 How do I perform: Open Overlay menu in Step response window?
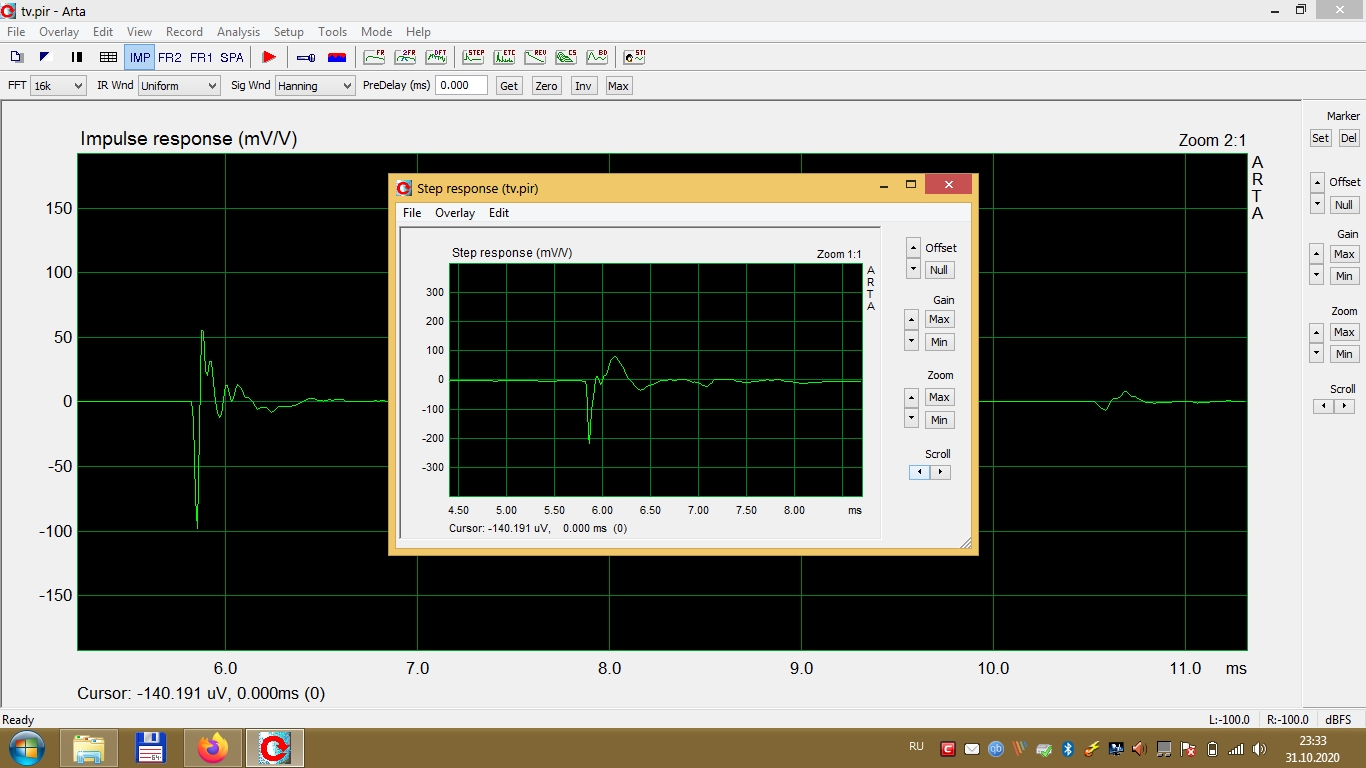(454, 213)
